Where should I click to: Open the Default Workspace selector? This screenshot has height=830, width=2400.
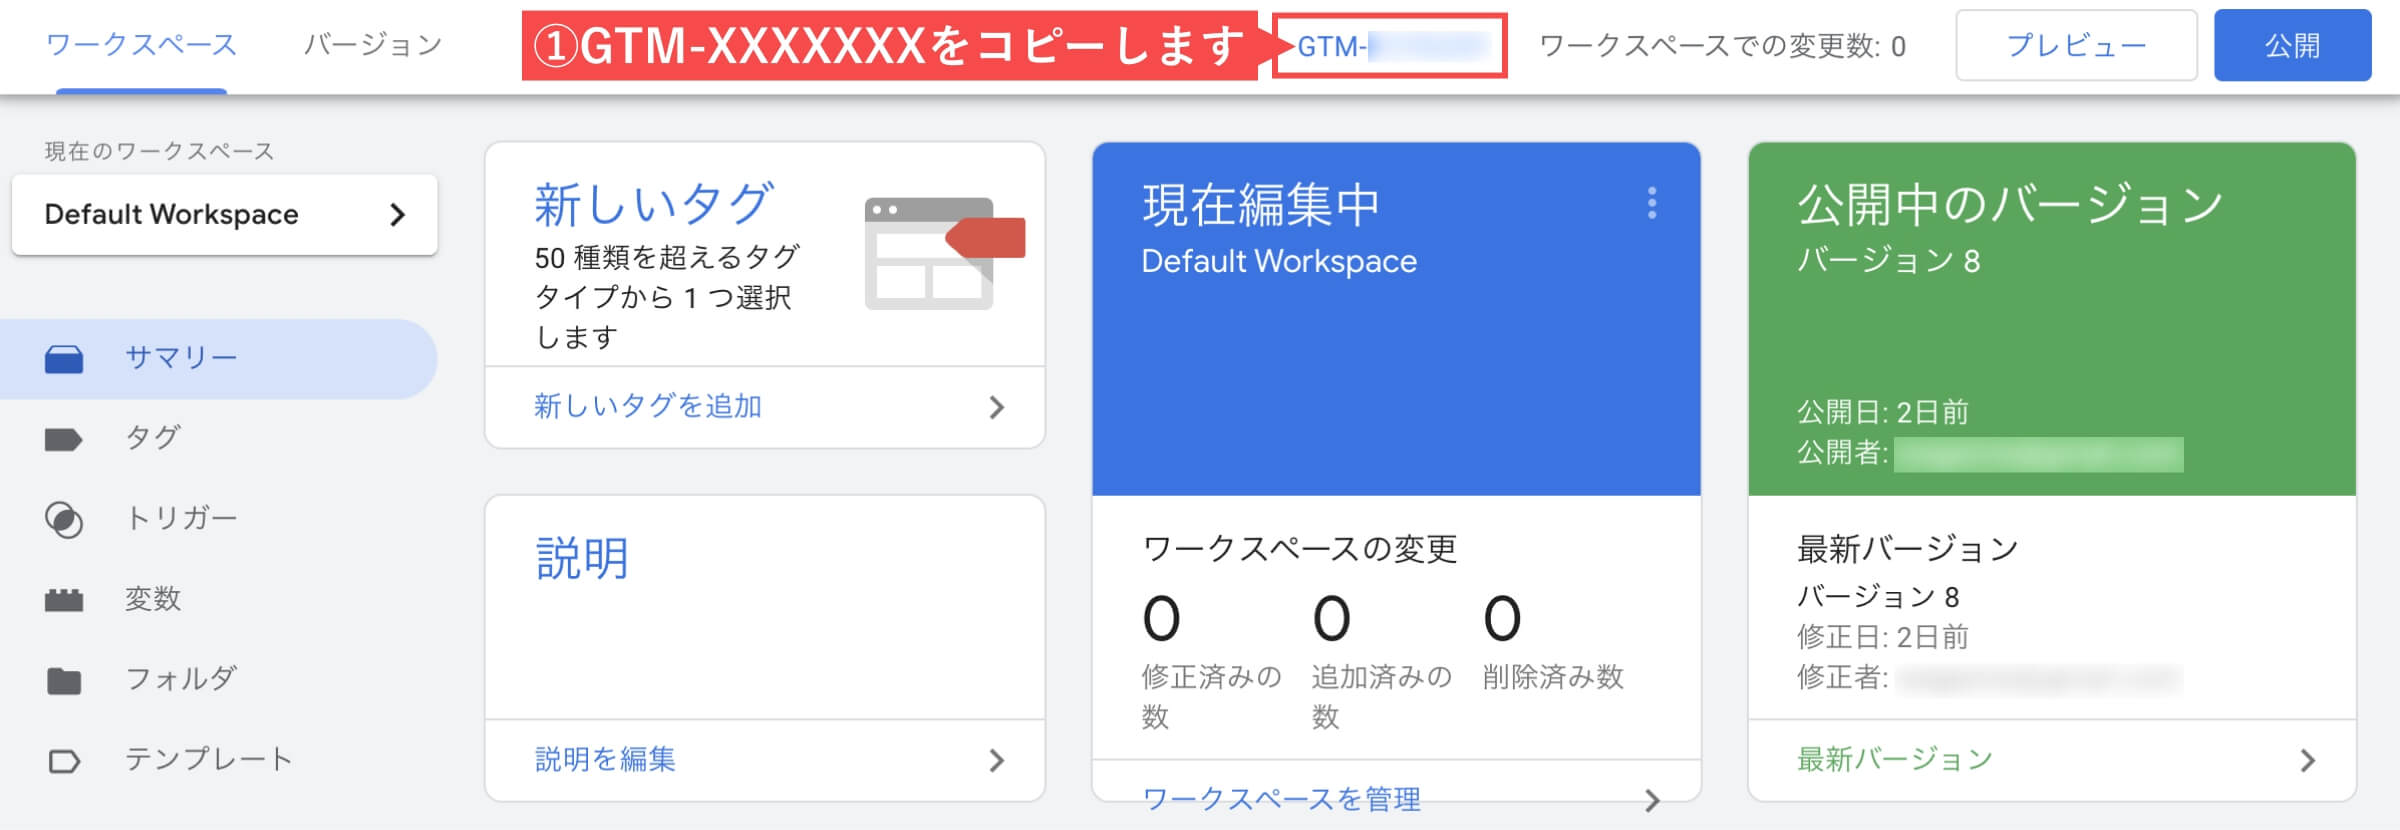pos(224,215)
